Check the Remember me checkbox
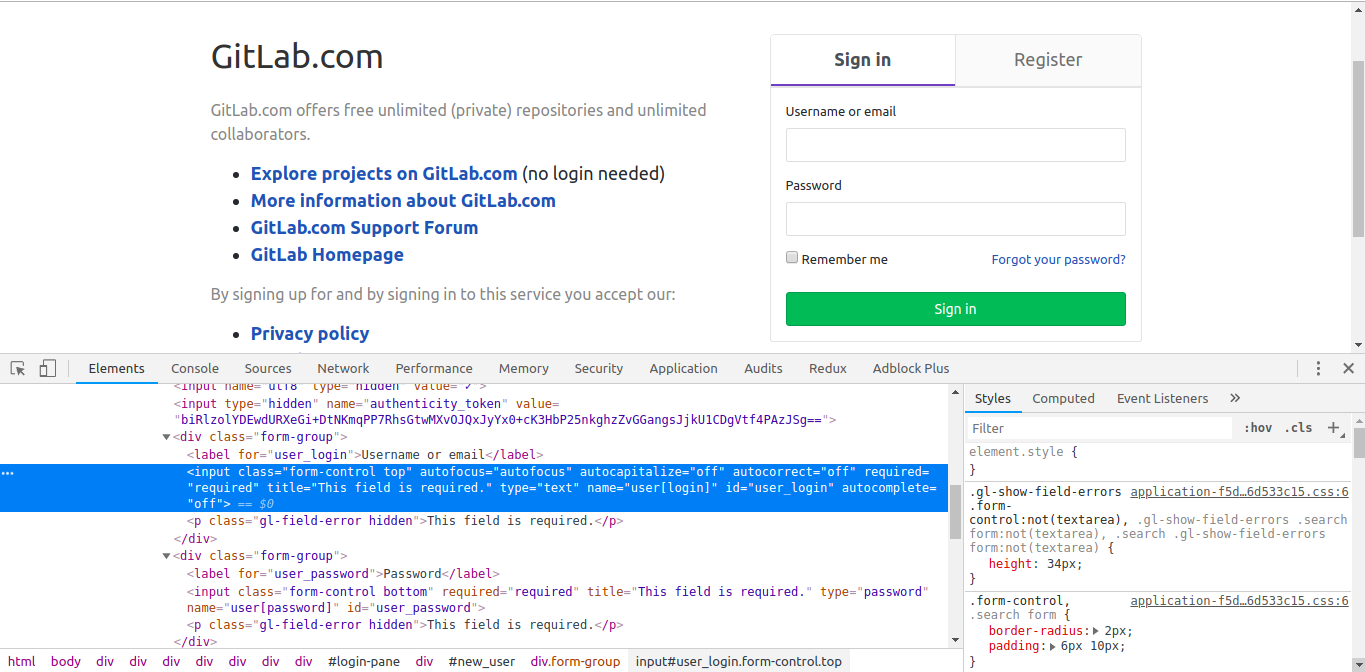Viewport: 1365px width, 672px height. 792,258
